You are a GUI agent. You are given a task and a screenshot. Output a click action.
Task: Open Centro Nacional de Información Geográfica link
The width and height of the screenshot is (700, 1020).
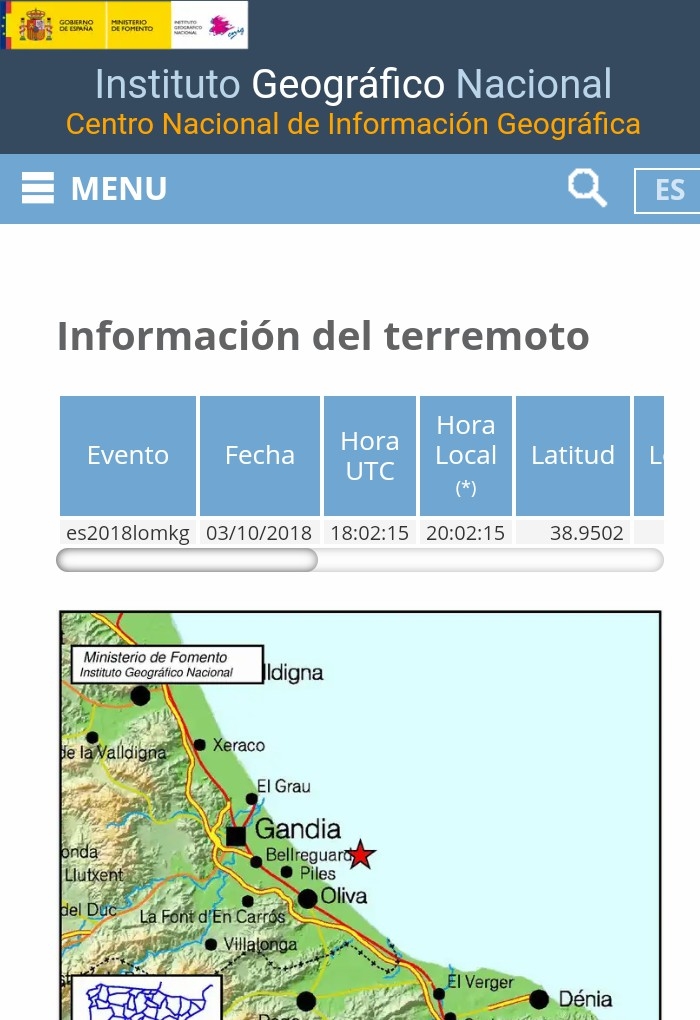tap(353, 124)
